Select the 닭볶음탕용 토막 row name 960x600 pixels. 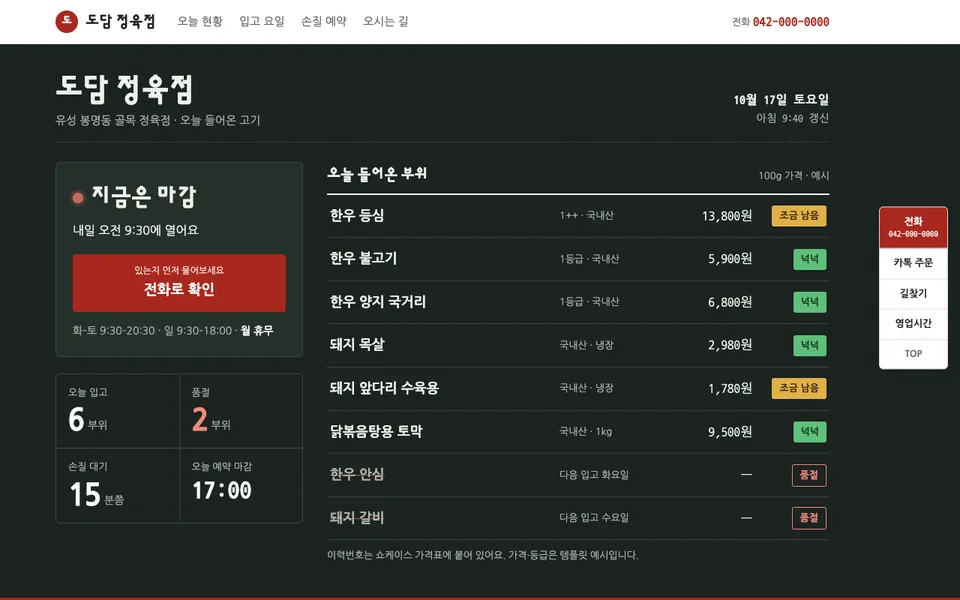point(377,431)
